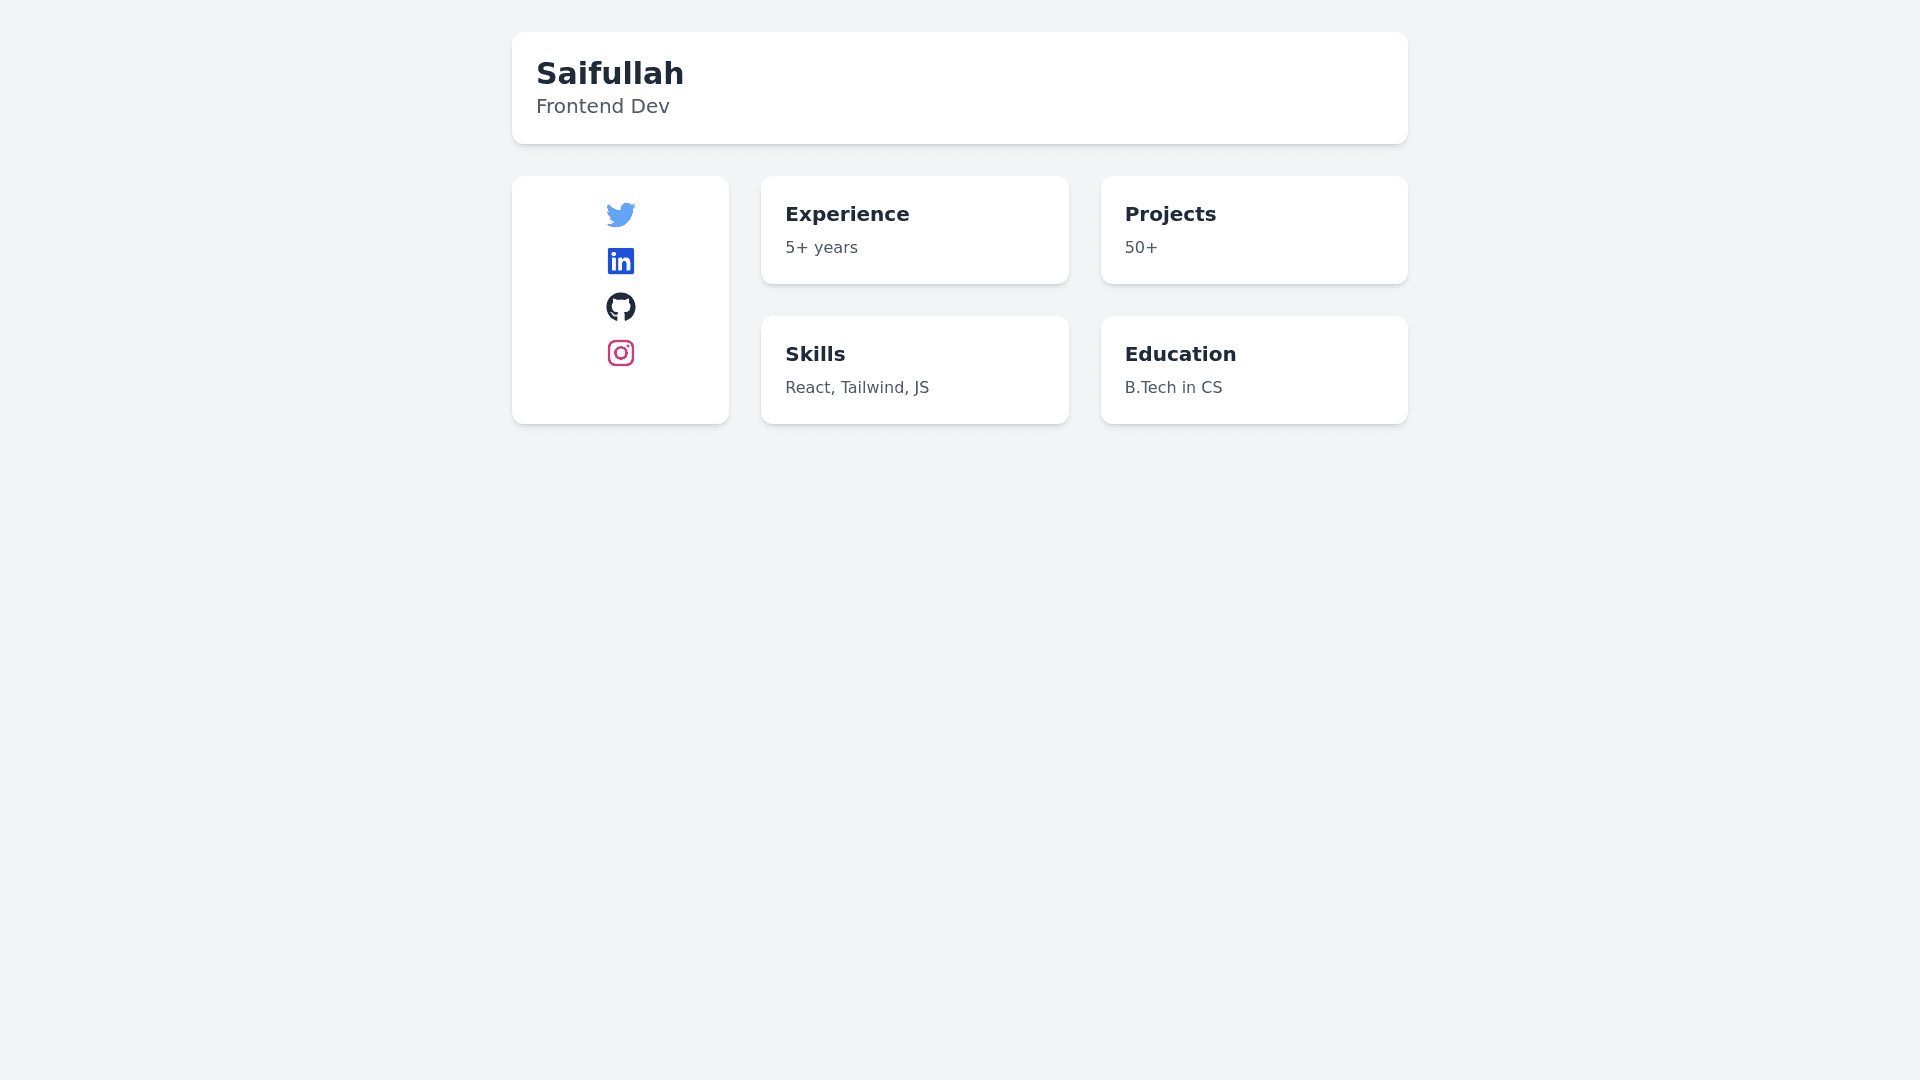Screen dimensions: 1920x1080
Task: Select the B.Tech in CS text
Action: [x=1173, y=387]
